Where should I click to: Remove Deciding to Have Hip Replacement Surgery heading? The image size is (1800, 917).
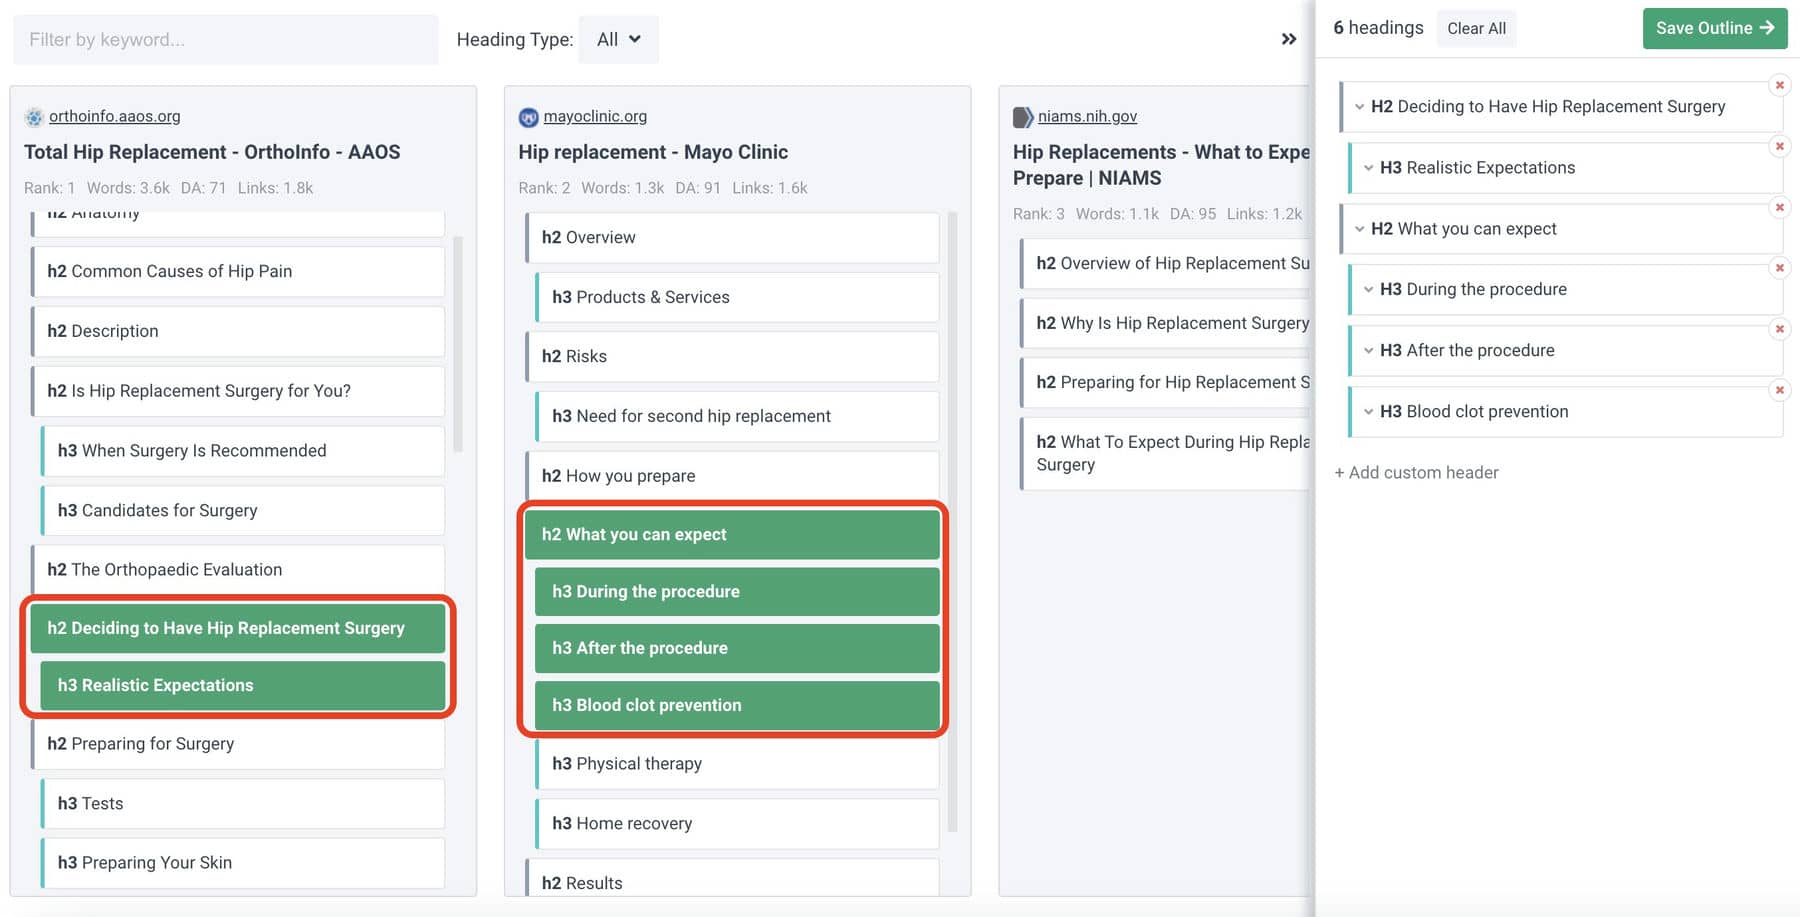(1779, 86)
